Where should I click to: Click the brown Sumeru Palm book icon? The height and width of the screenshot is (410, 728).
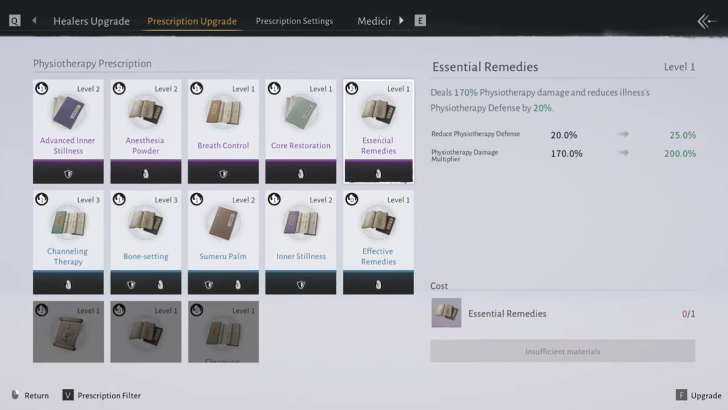223,223
